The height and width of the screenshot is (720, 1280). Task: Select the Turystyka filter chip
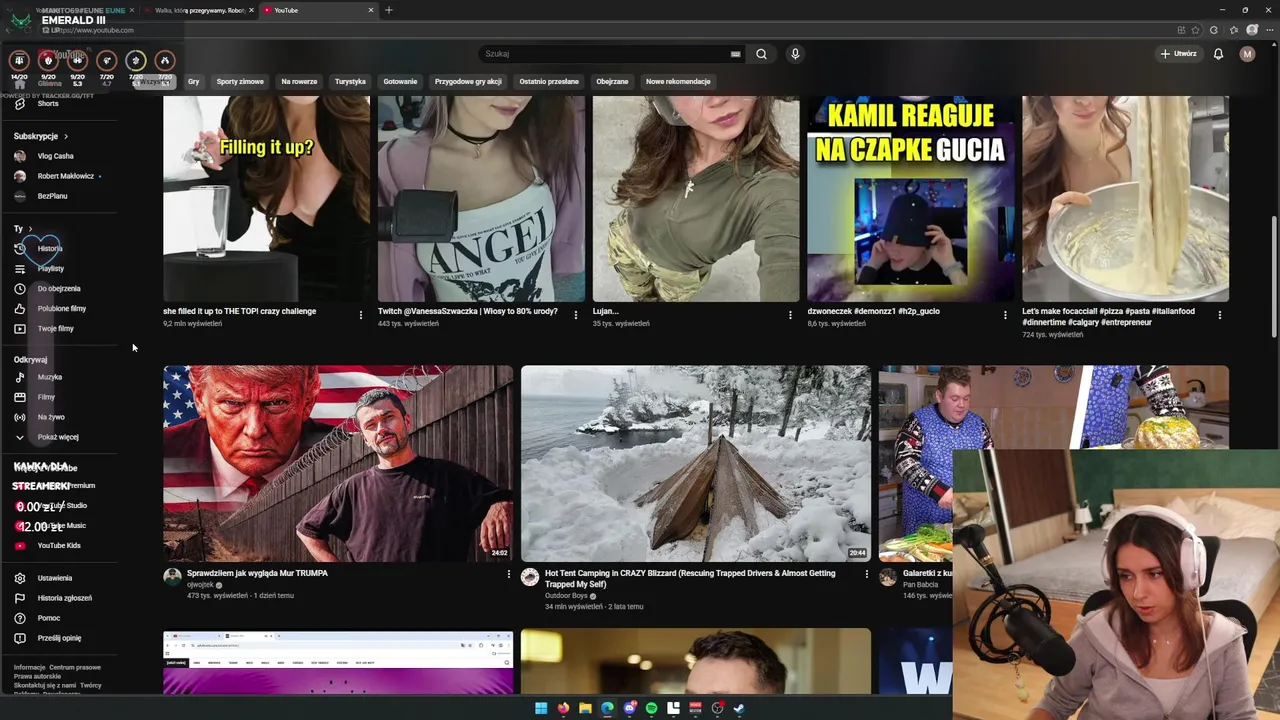tap(350, 81)
